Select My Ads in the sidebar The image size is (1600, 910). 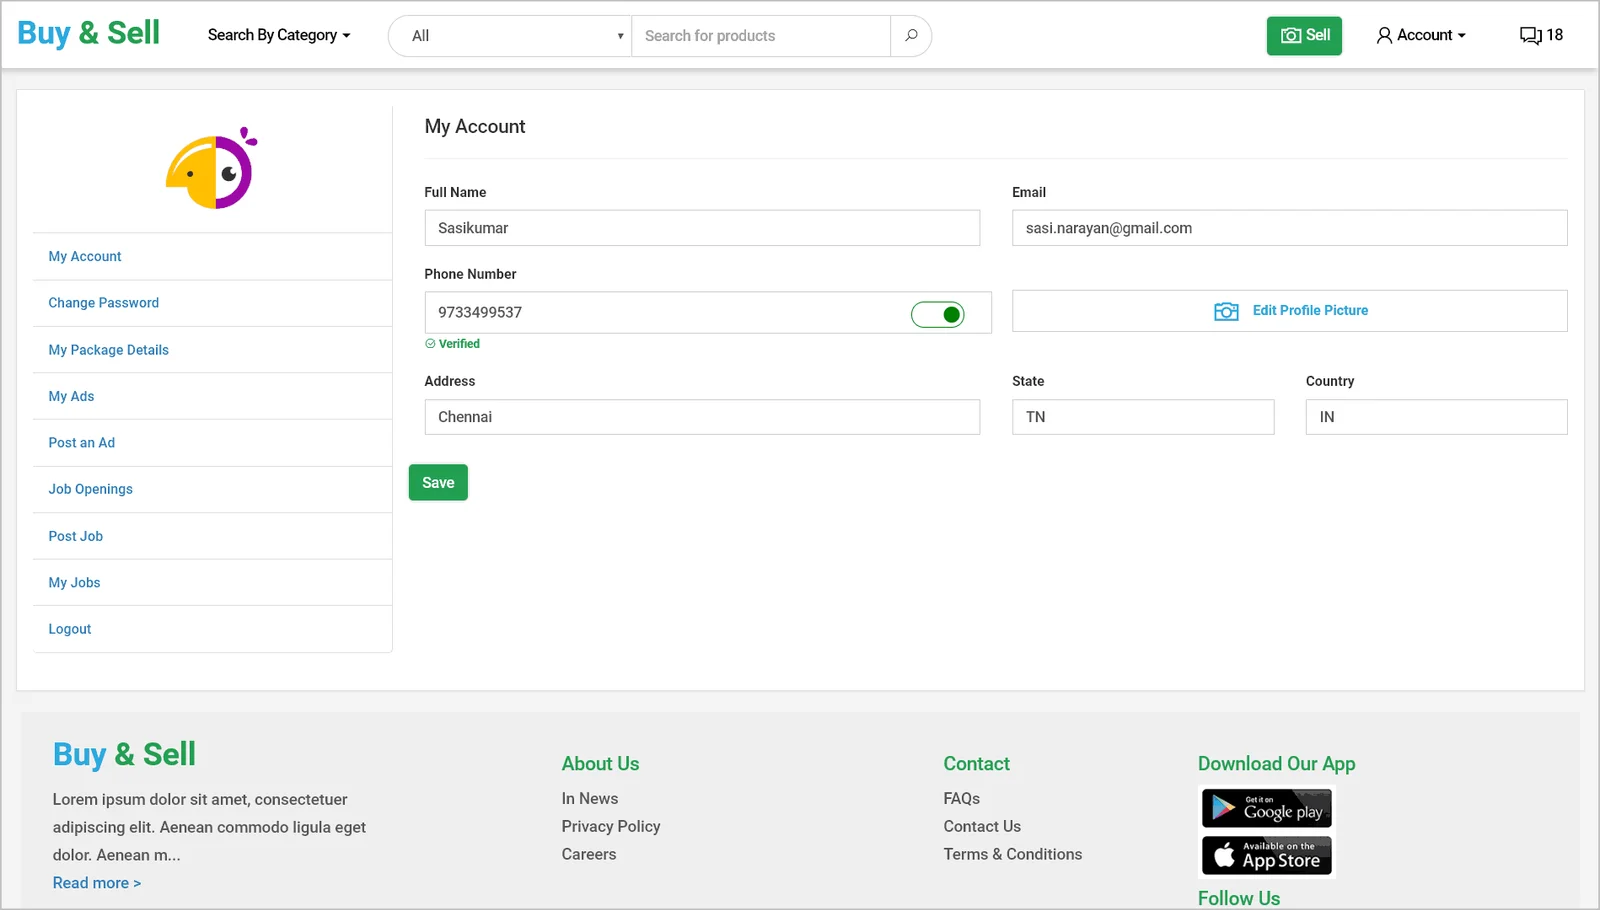tap(71, 396)
